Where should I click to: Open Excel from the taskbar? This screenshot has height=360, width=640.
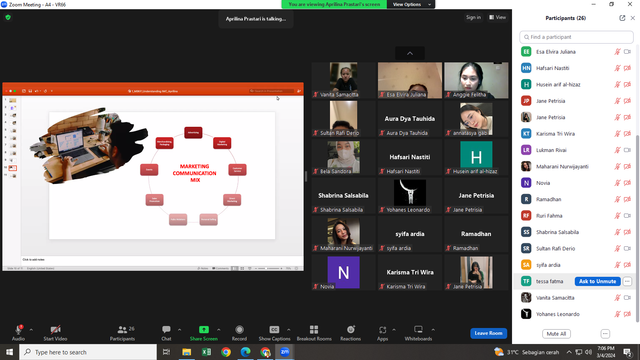tap(206, 352)
